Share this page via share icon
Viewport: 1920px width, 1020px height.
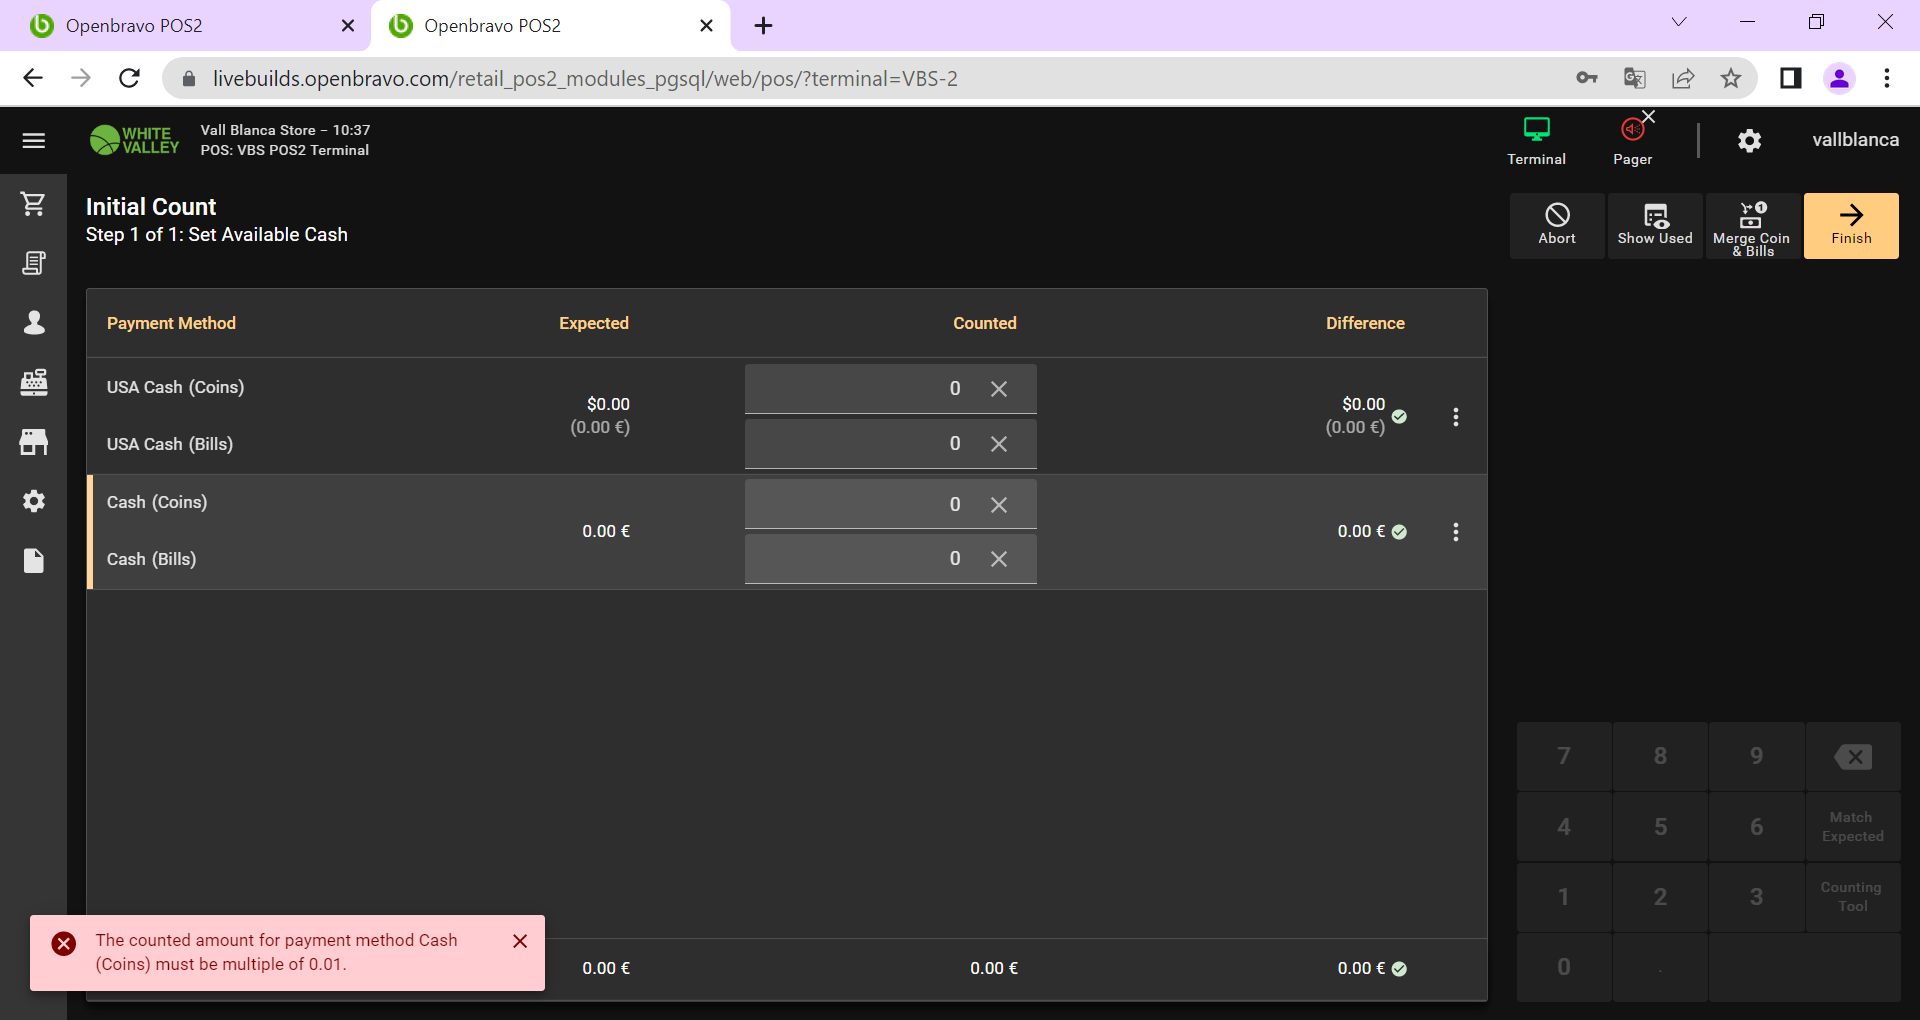[x=1683, y=78]
